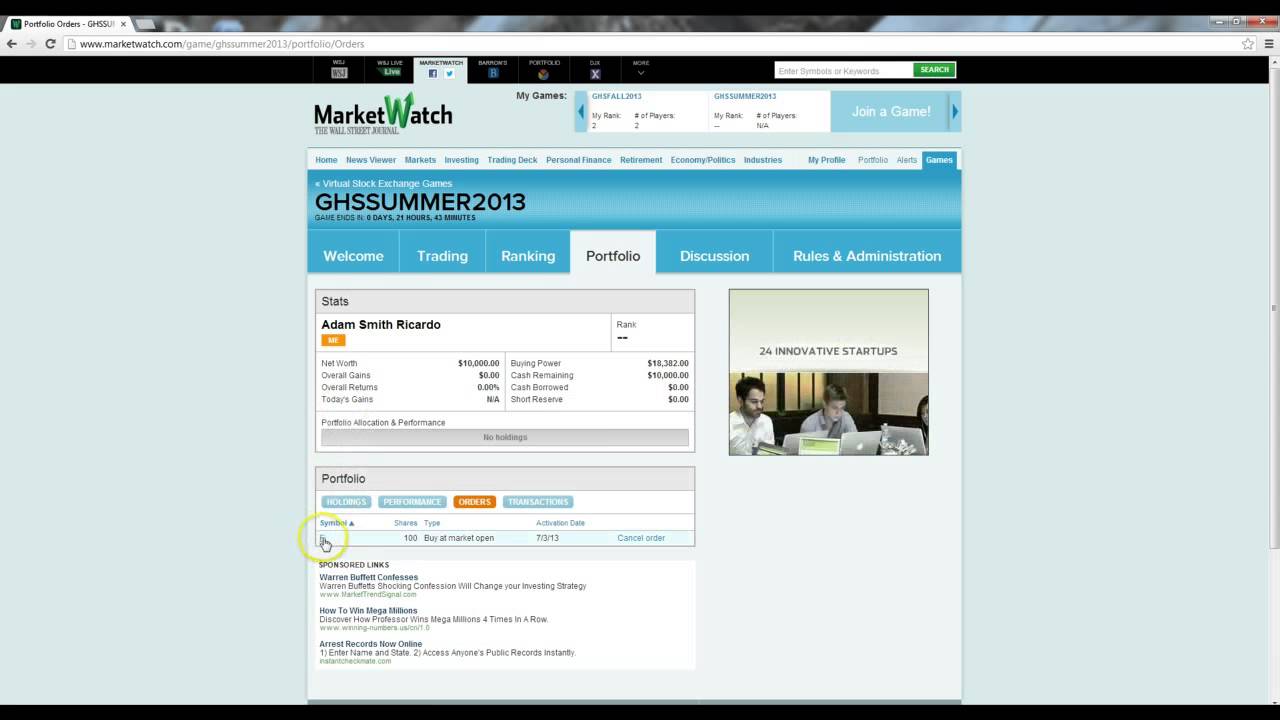Open the Barron's icon
This screenshot has height=720, width=1280.
pos(493,73)
